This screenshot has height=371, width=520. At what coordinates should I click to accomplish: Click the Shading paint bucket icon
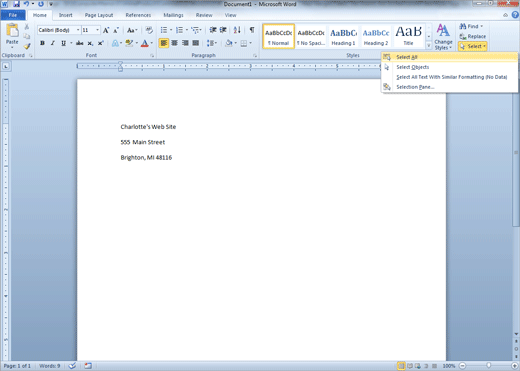pos(229,43)
